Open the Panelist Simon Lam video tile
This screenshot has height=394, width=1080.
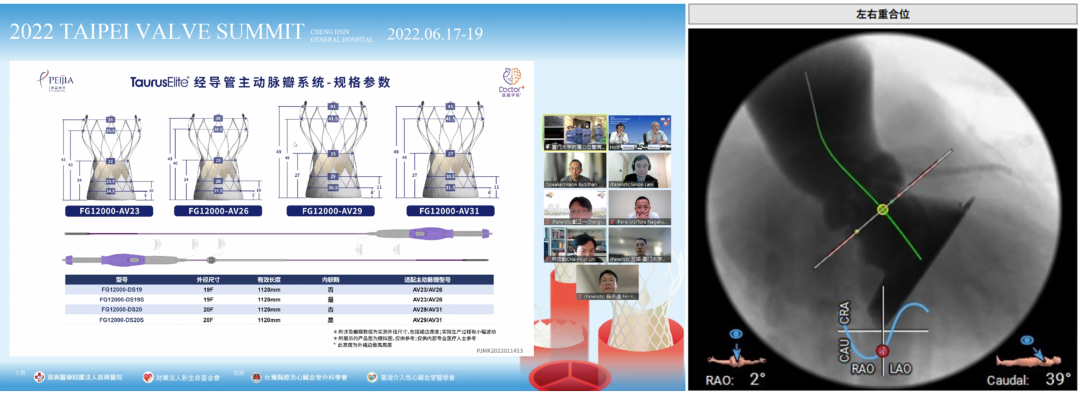point(639,170)
